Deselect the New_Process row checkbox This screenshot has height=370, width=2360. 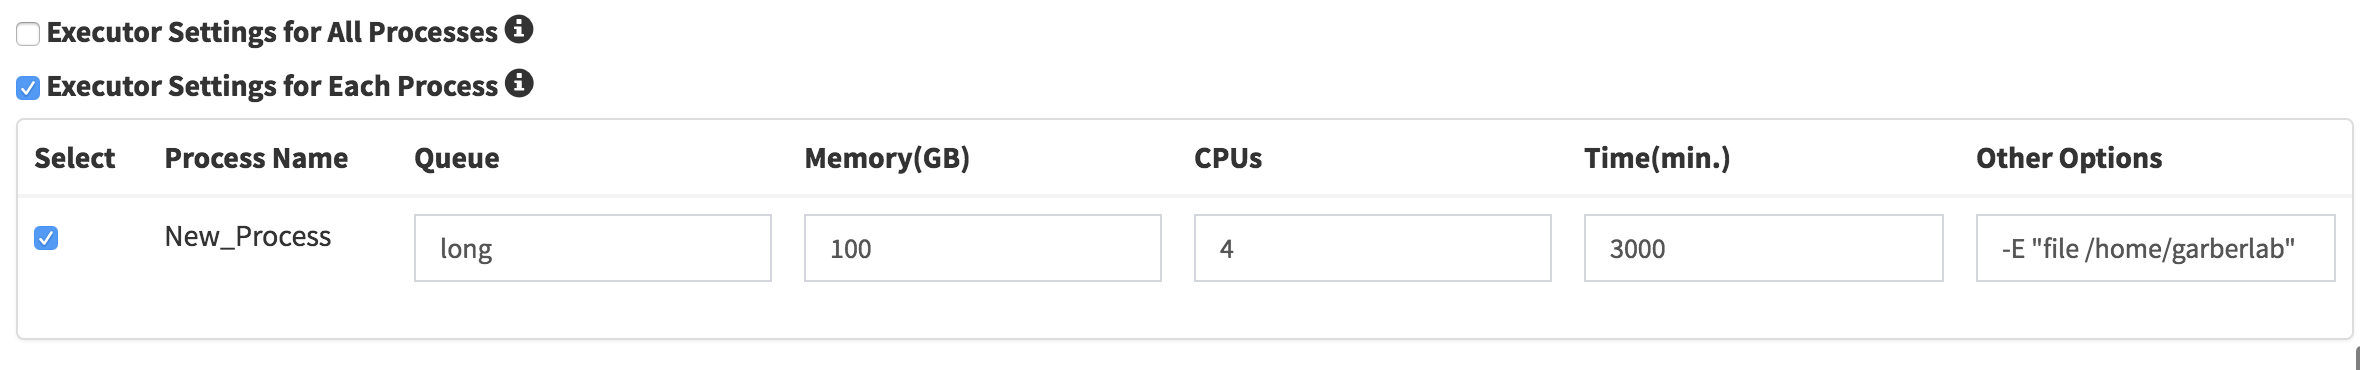(x=46, y=238)
